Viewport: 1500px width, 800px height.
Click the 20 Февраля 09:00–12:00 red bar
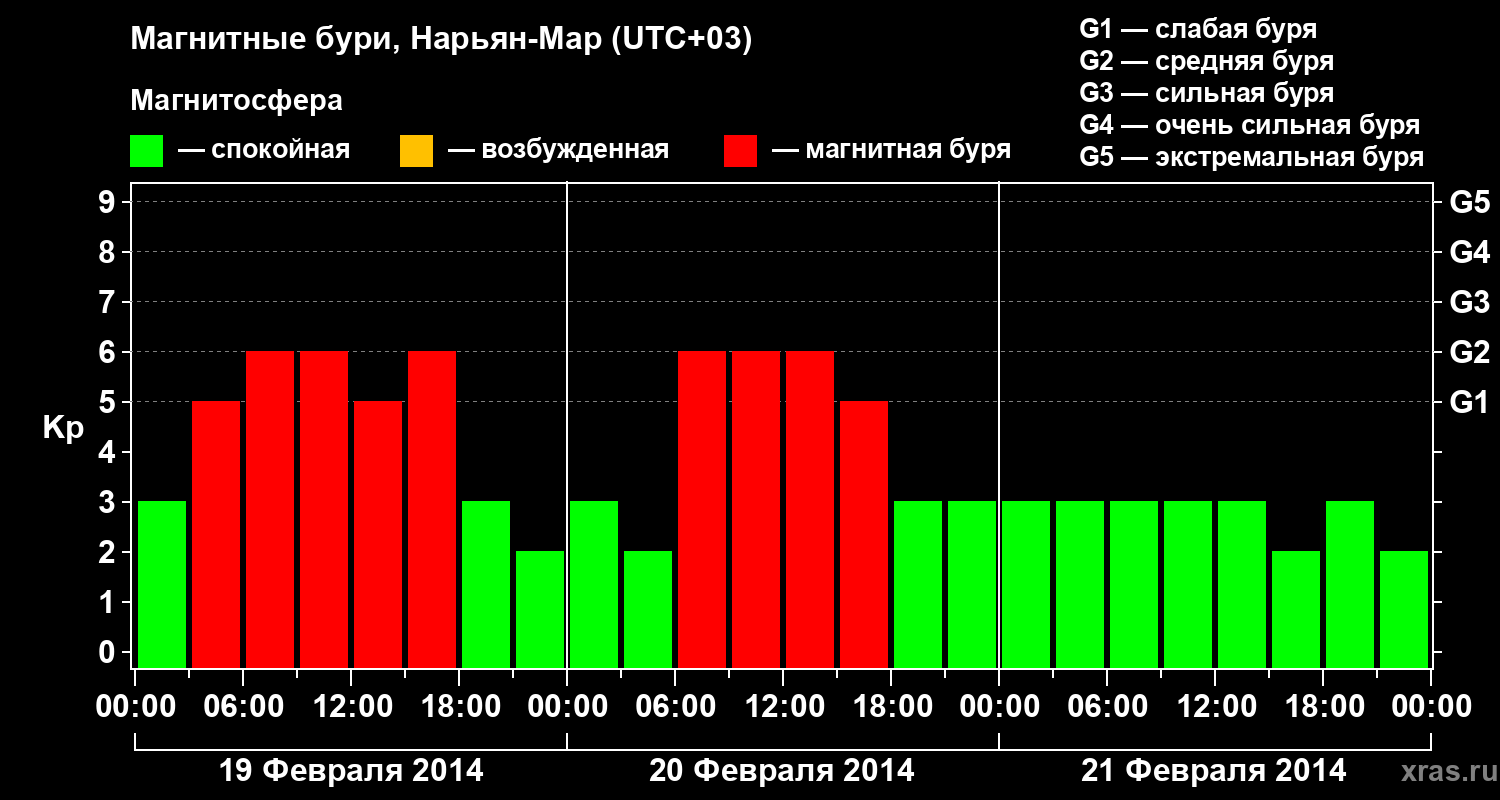pyautogui.click(x=756, y=509)
